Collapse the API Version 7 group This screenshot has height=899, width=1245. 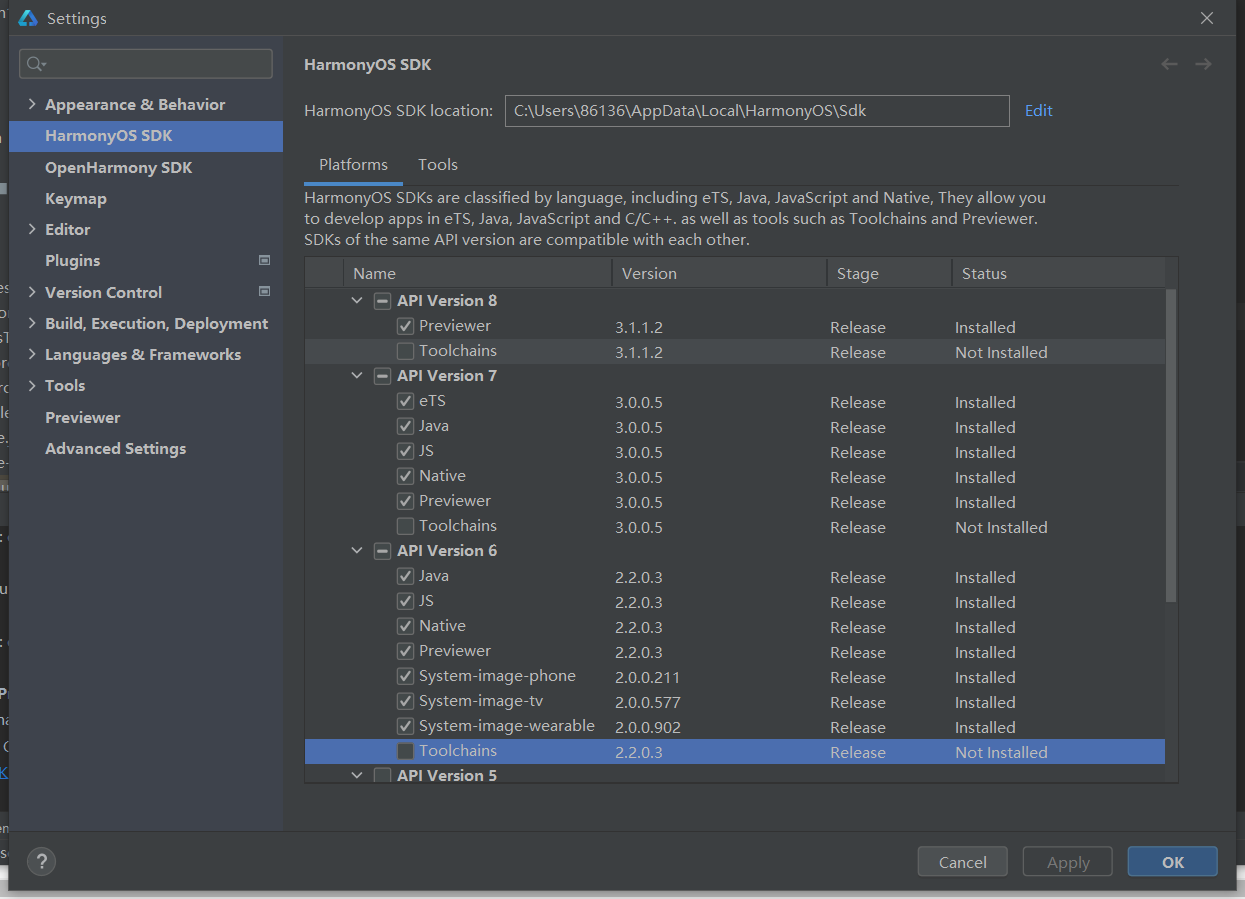coord(357,376)
